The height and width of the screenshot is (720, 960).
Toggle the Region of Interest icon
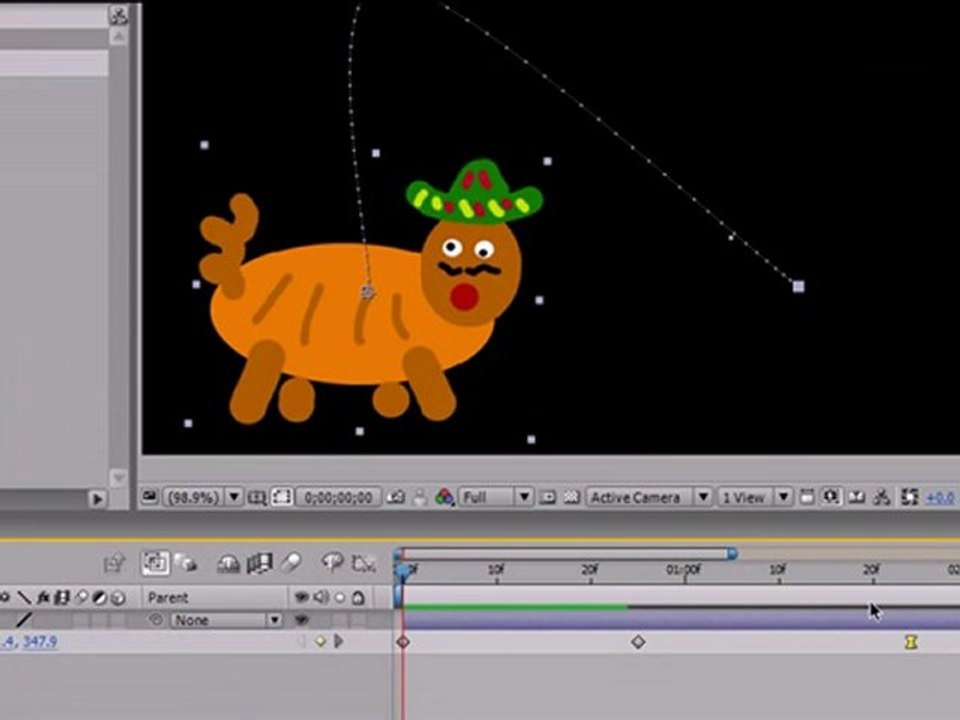click(x=547, y=497)
